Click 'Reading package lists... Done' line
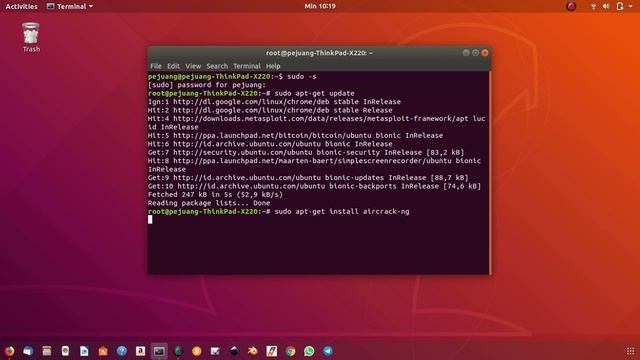Viewport: 640px width, 360px height. [x=209, y=203]
